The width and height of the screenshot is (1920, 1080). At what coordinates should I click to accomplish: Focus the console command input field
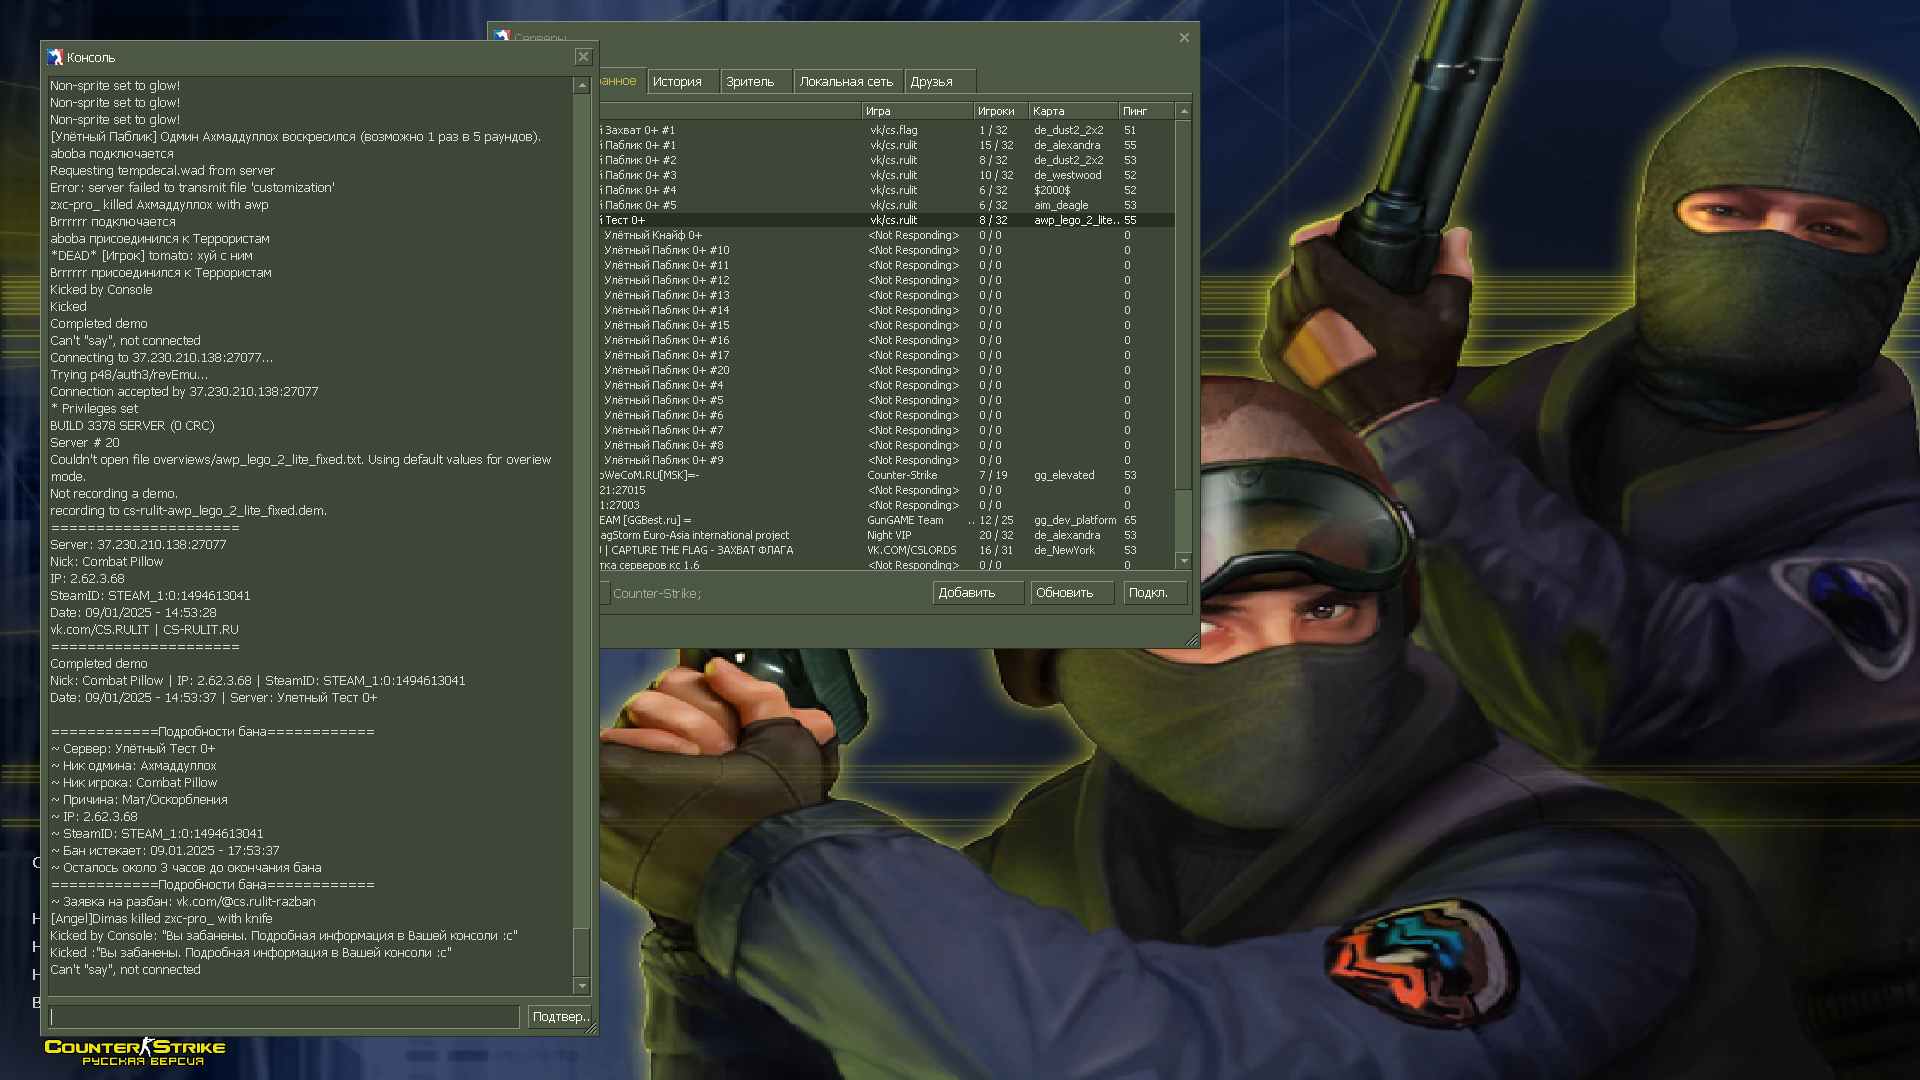pyautogui.click(x=284, y=1016)
